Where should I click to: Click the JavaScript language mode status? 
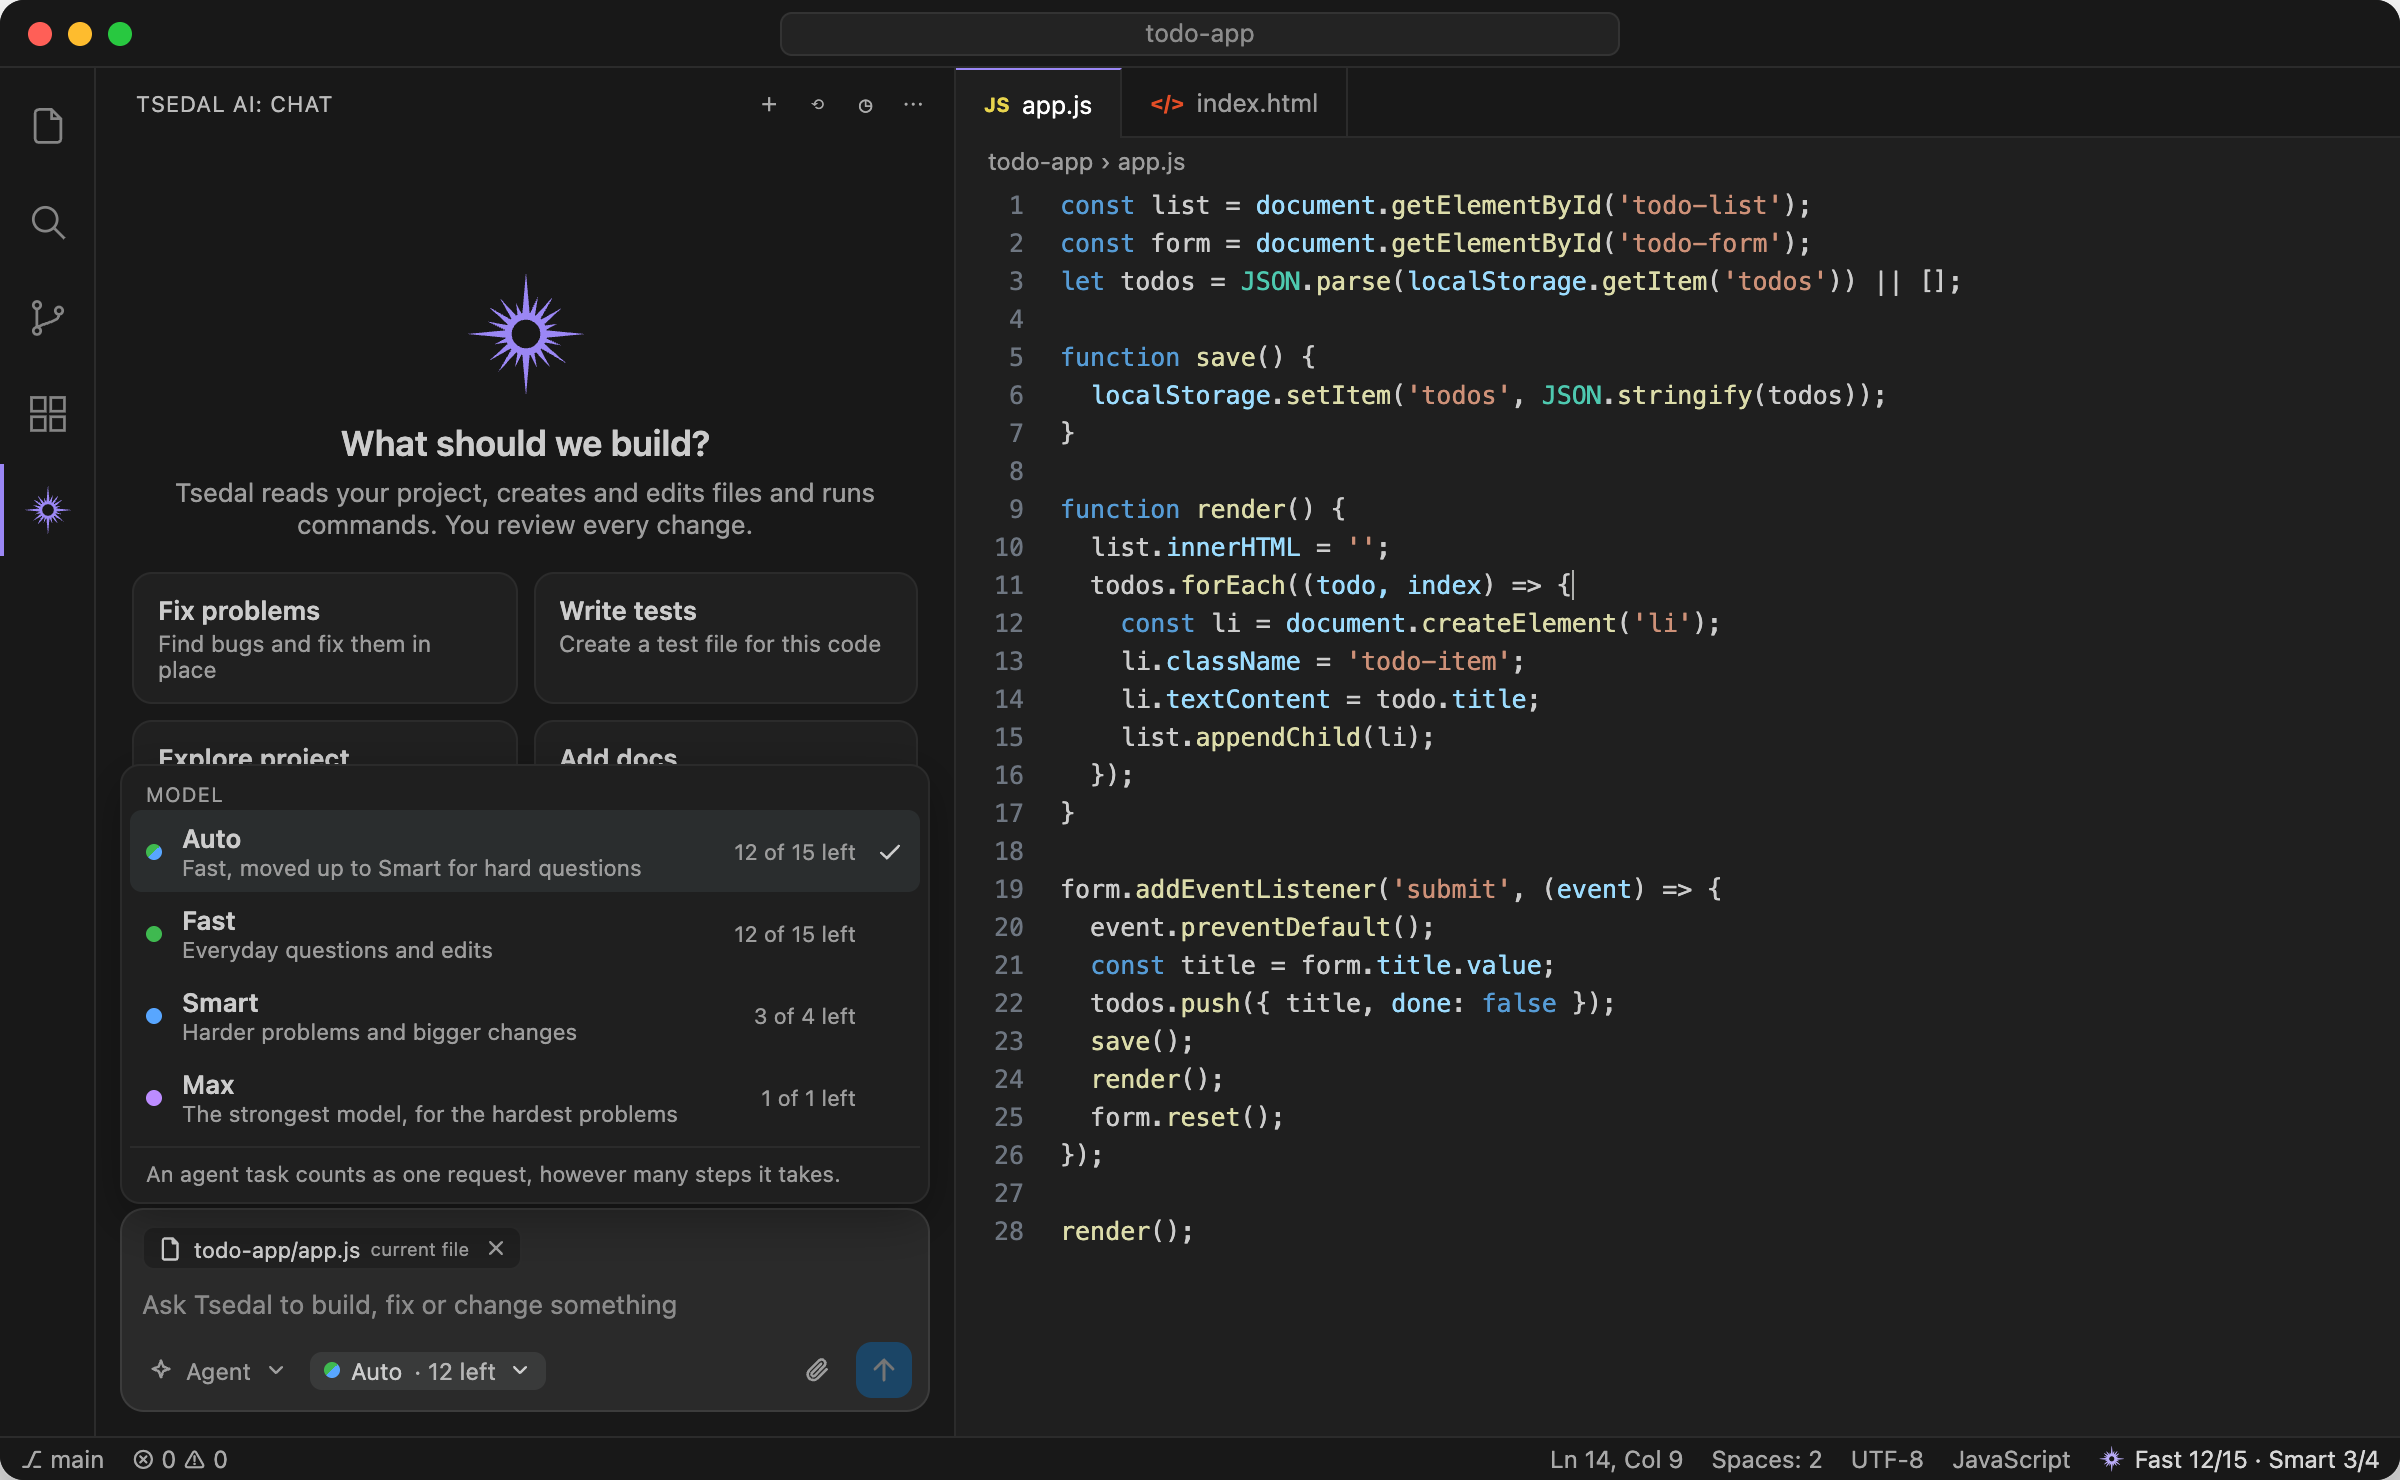coord(2011,1460)
